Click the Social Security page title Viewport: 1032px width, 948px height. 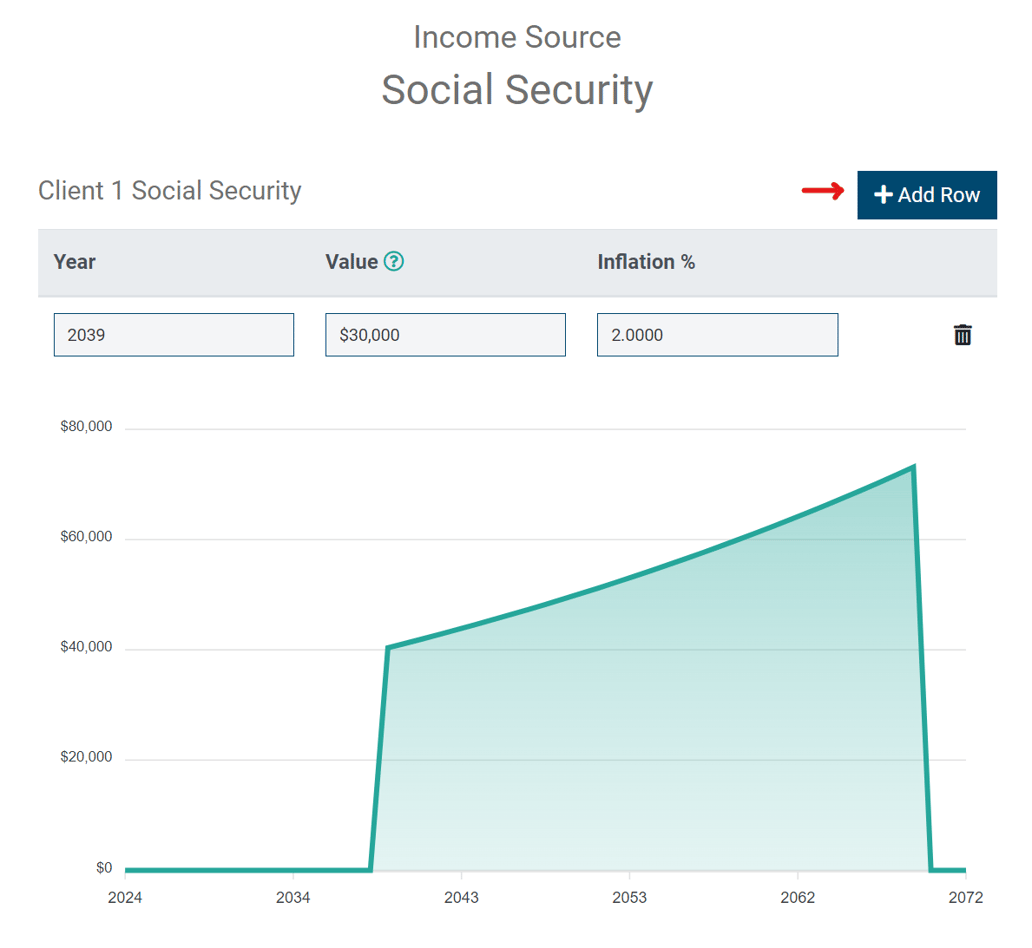click(517, 89)
